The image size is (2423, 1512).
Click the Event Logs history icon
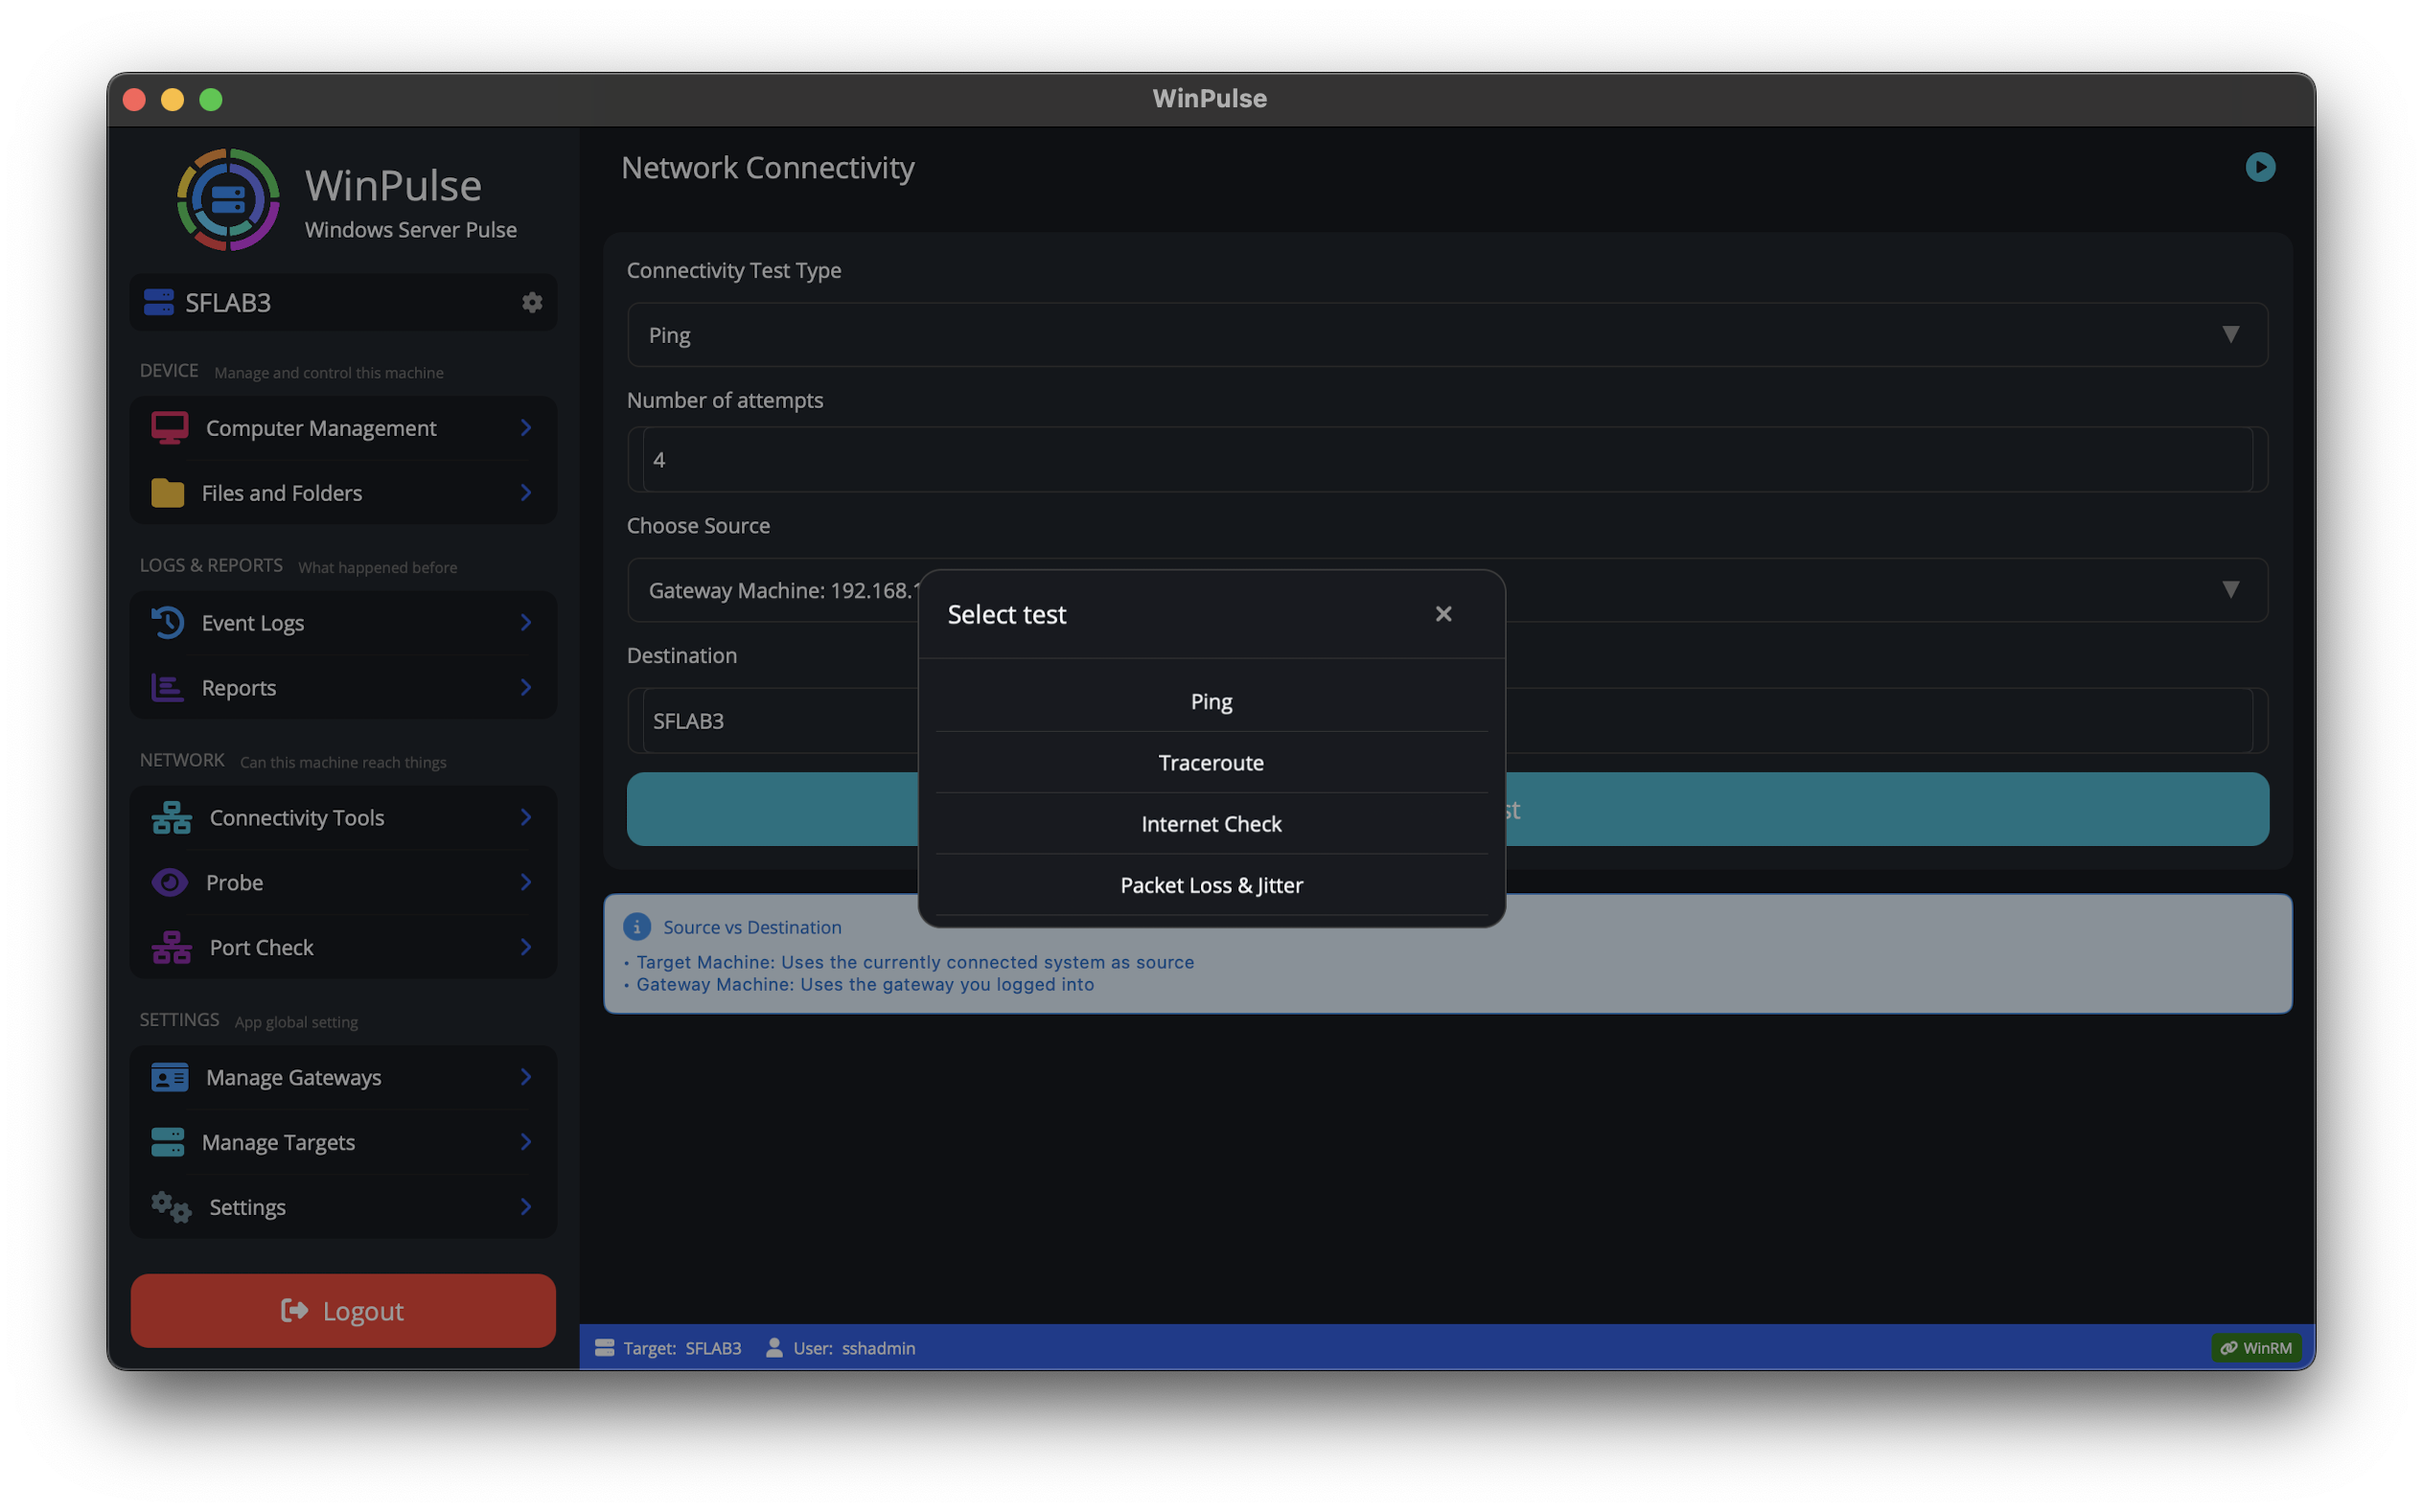(167, 623)
